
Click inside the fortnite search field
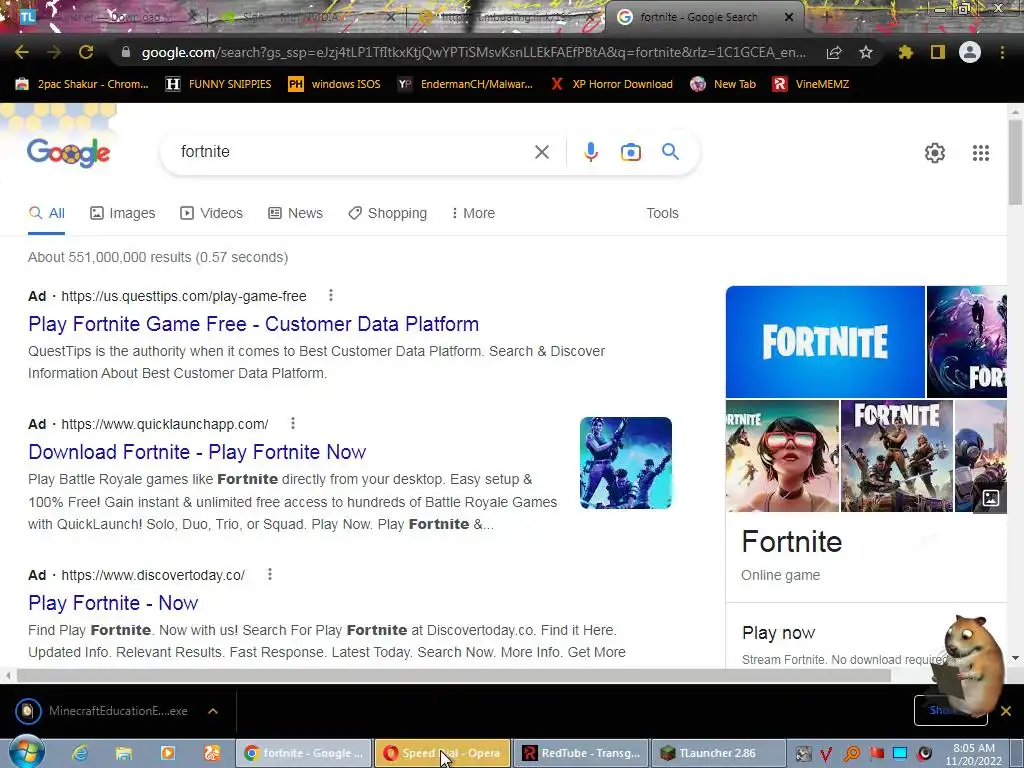coord(353,152)
